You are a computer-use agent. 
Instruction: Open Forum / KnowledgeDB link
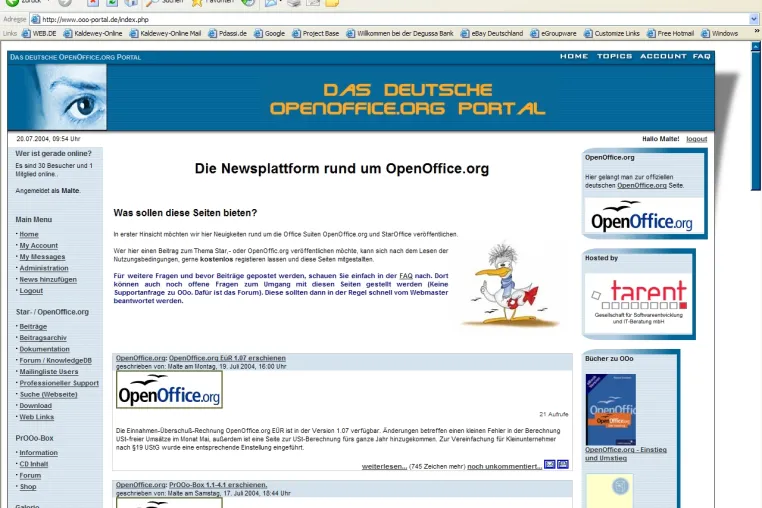(x=55, y=361)
